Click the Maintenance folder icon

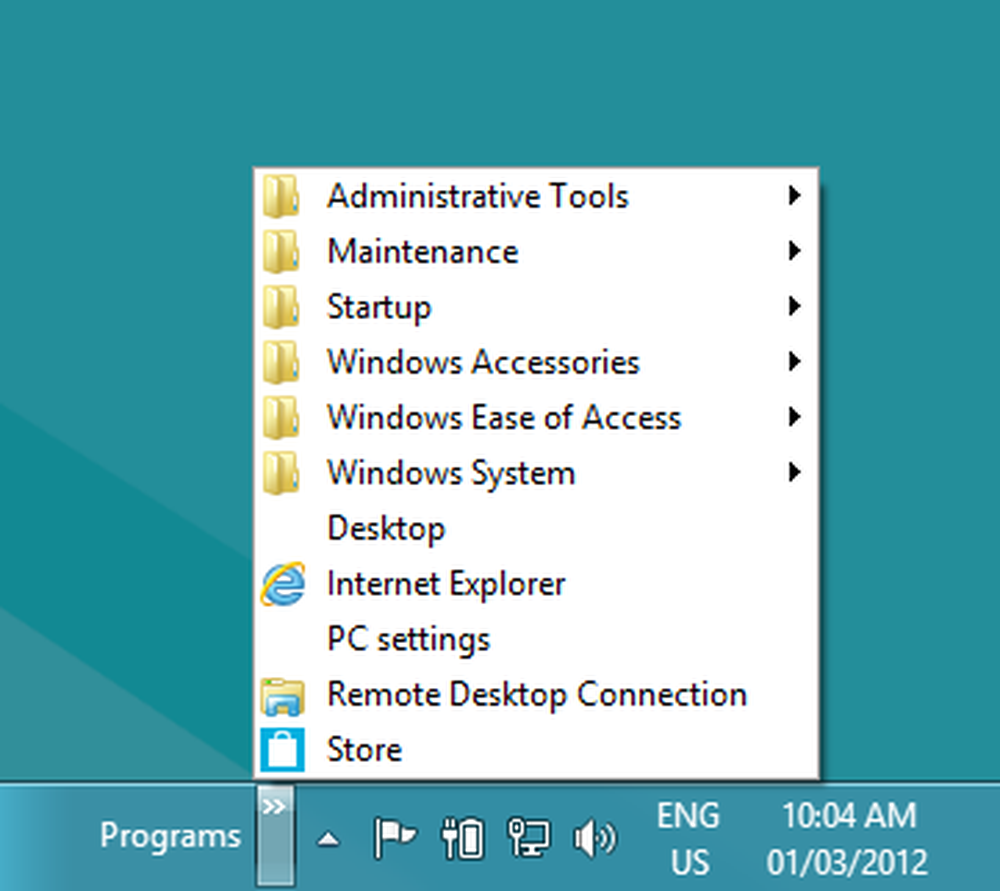coord(281,251)
